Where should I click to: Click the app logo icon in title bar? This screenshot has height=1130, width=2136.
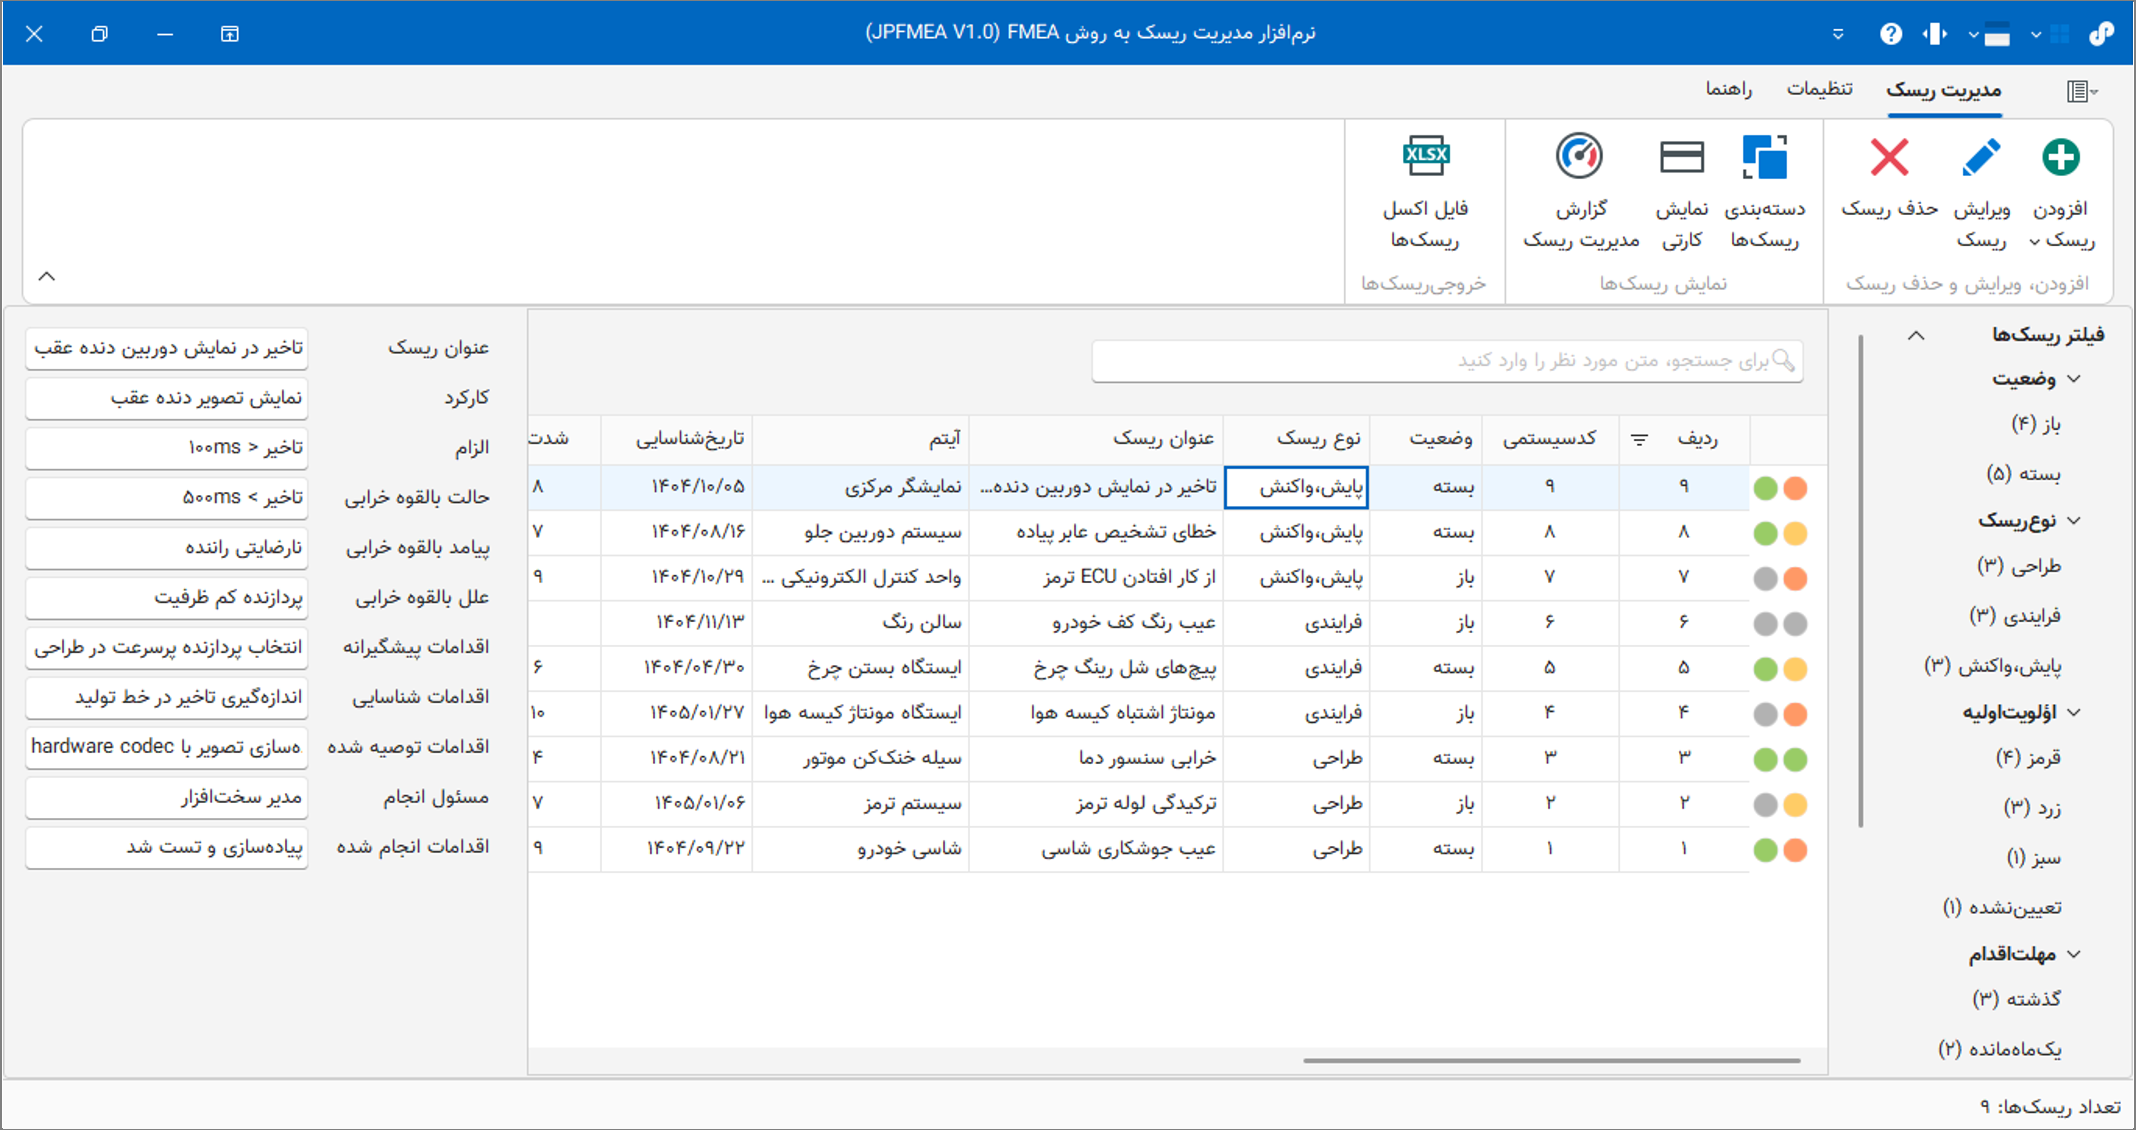click(2101, 34)
